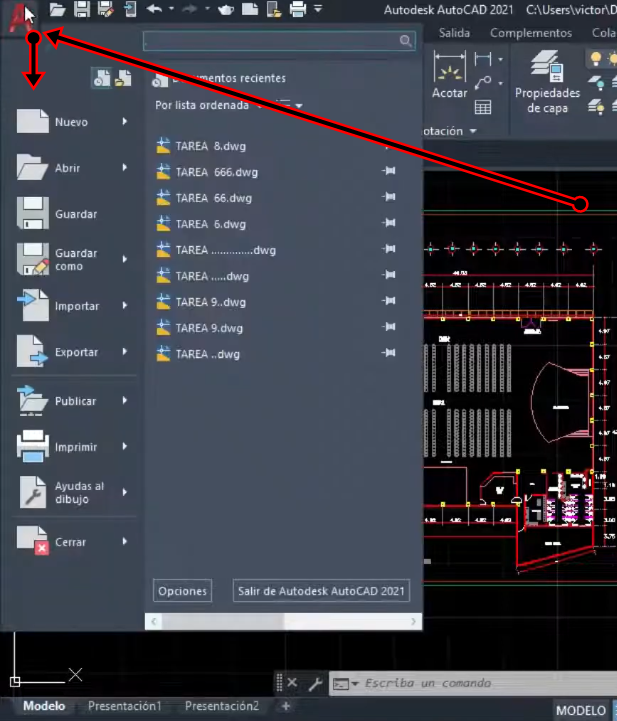Toggle the MODELO status bar button

coord(581,710)
